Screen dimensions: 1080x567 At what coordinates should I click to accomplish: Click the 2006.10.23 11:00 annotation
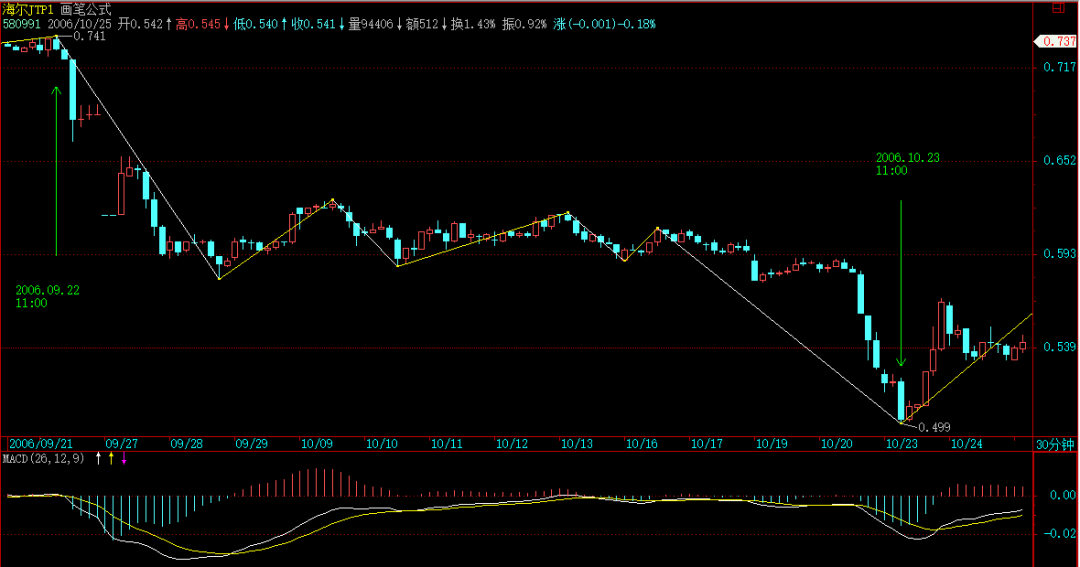tap(908, 164)
